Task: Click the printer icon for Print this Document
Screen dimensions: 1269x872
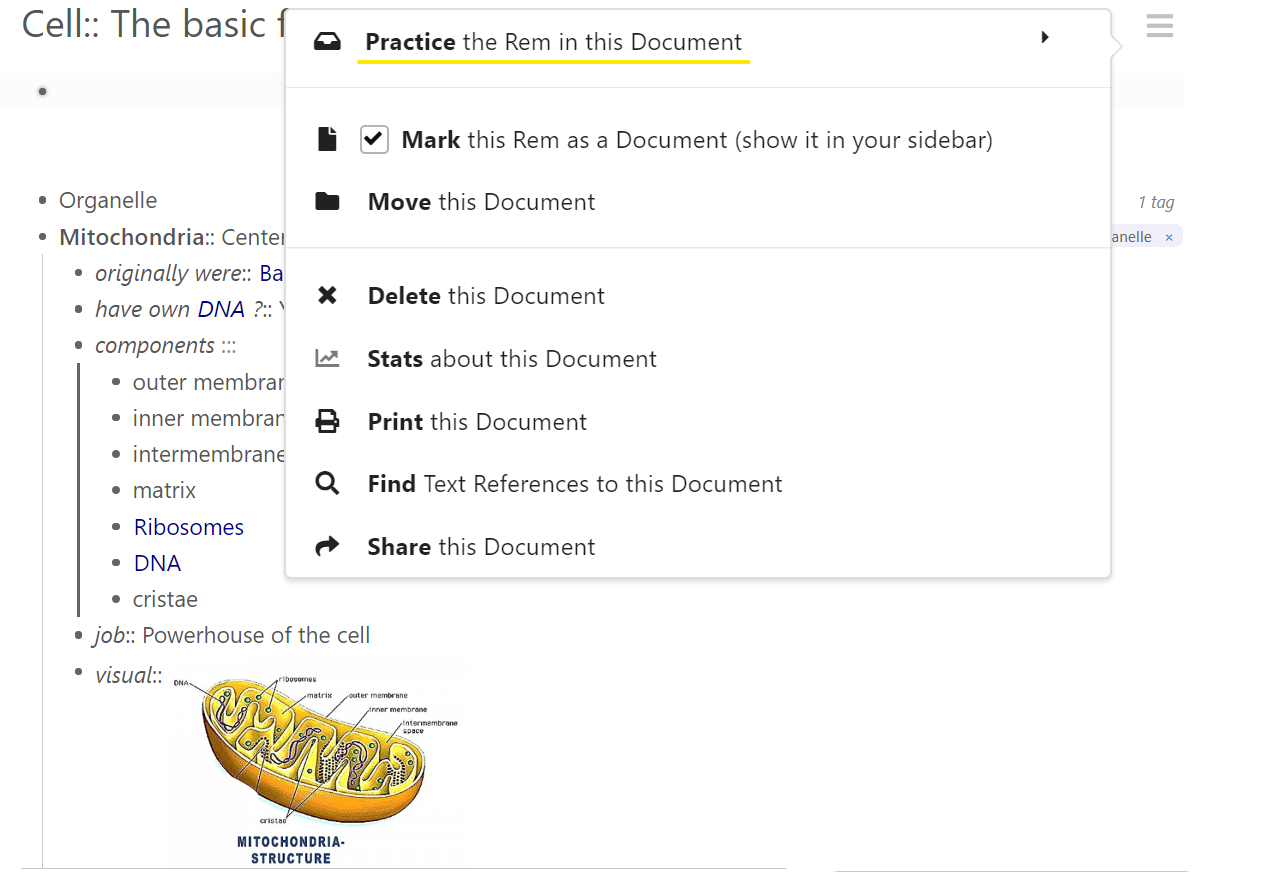Action: (x=327, y=421)
